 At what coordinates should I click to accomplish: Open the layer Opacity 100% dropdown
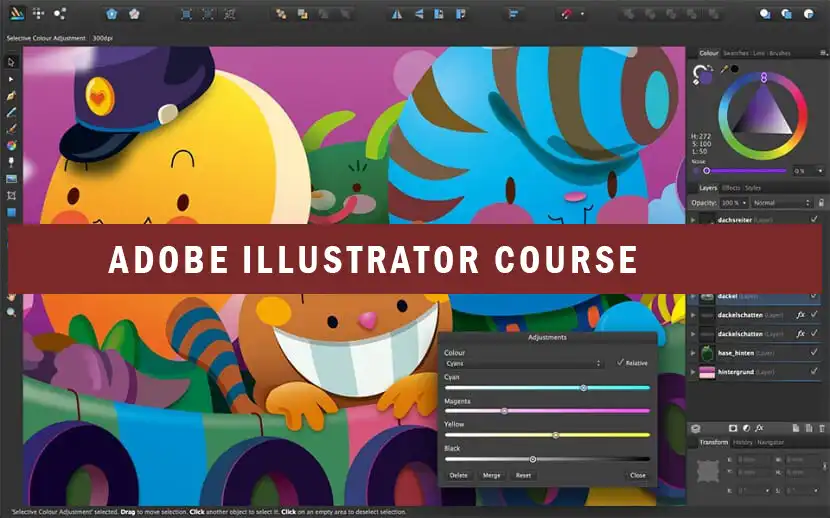734,203
